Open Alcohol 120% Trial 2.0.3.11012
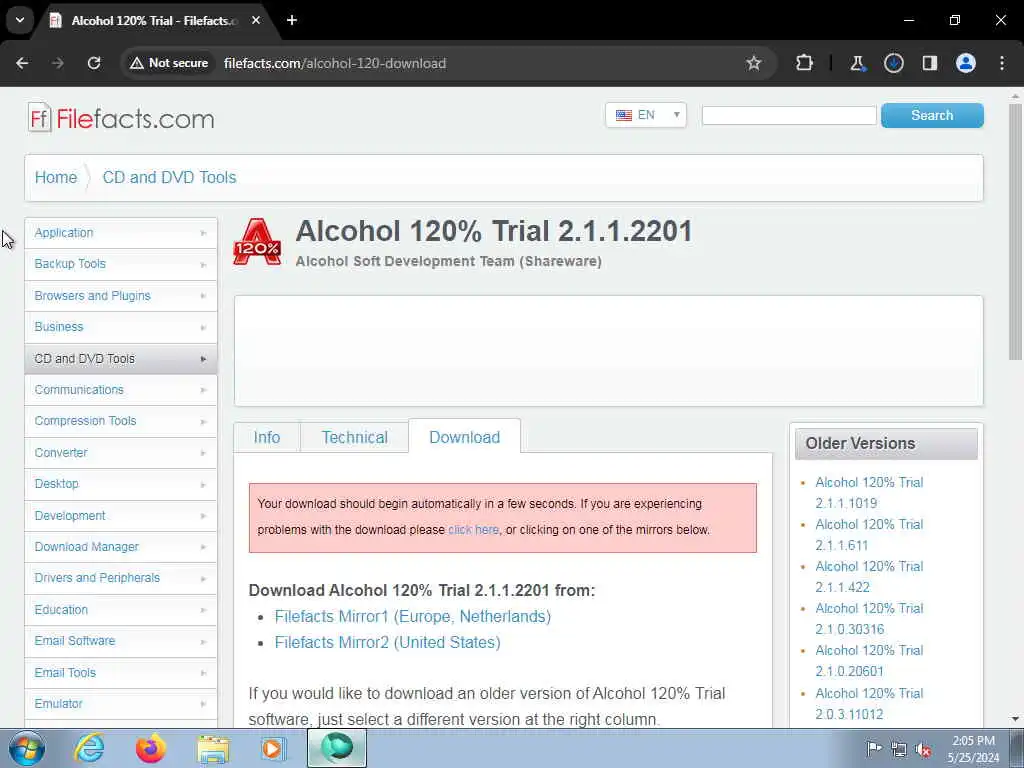 [x=869, y=703]
